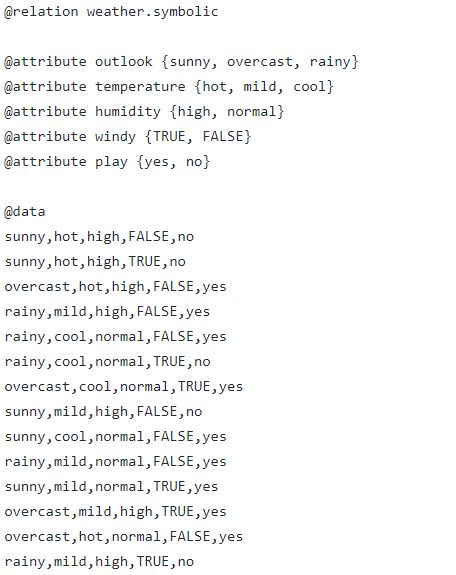Click the windy attribute name
The width and height of the screenshot is (456, 575).
click(115, 137)
